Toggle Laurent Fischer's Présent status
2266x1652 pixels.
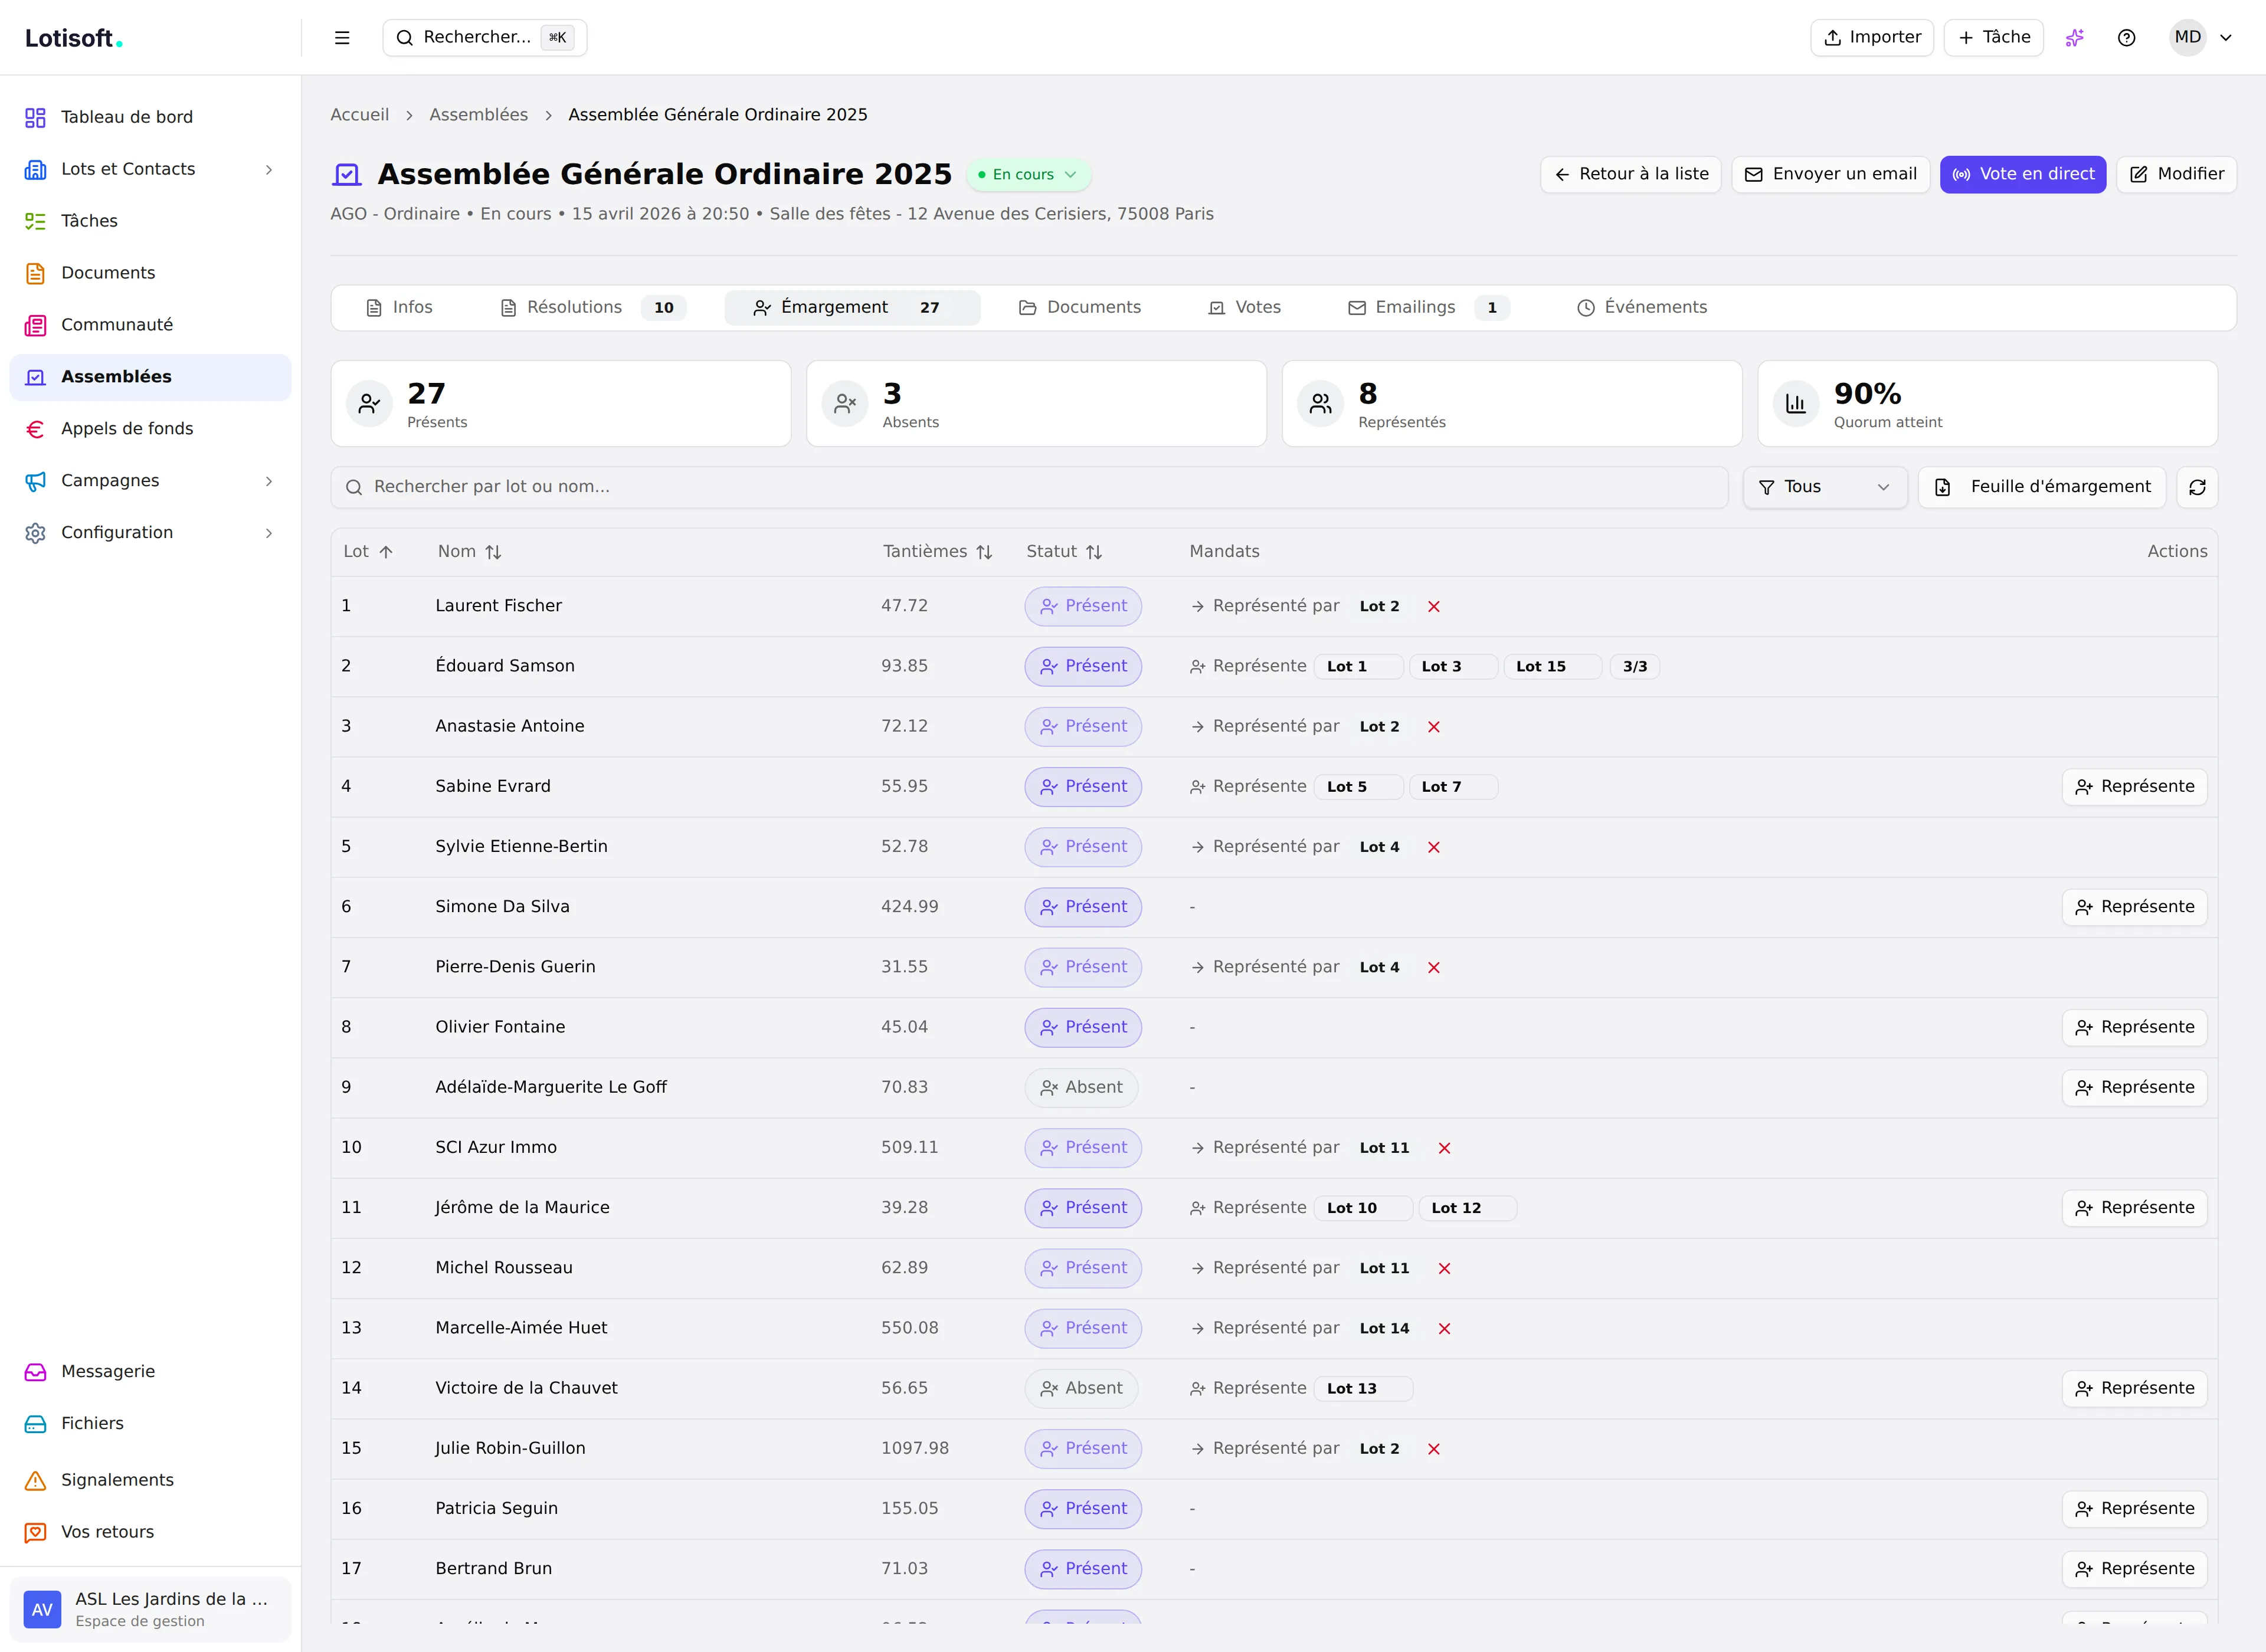1083,607
